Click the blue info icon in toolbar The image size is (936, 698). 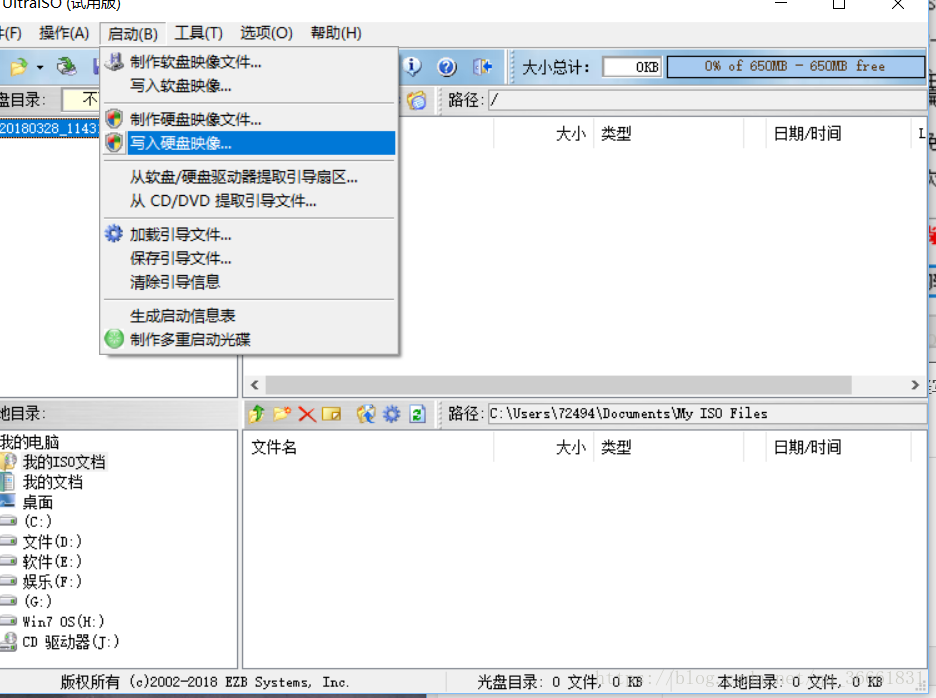412,66
